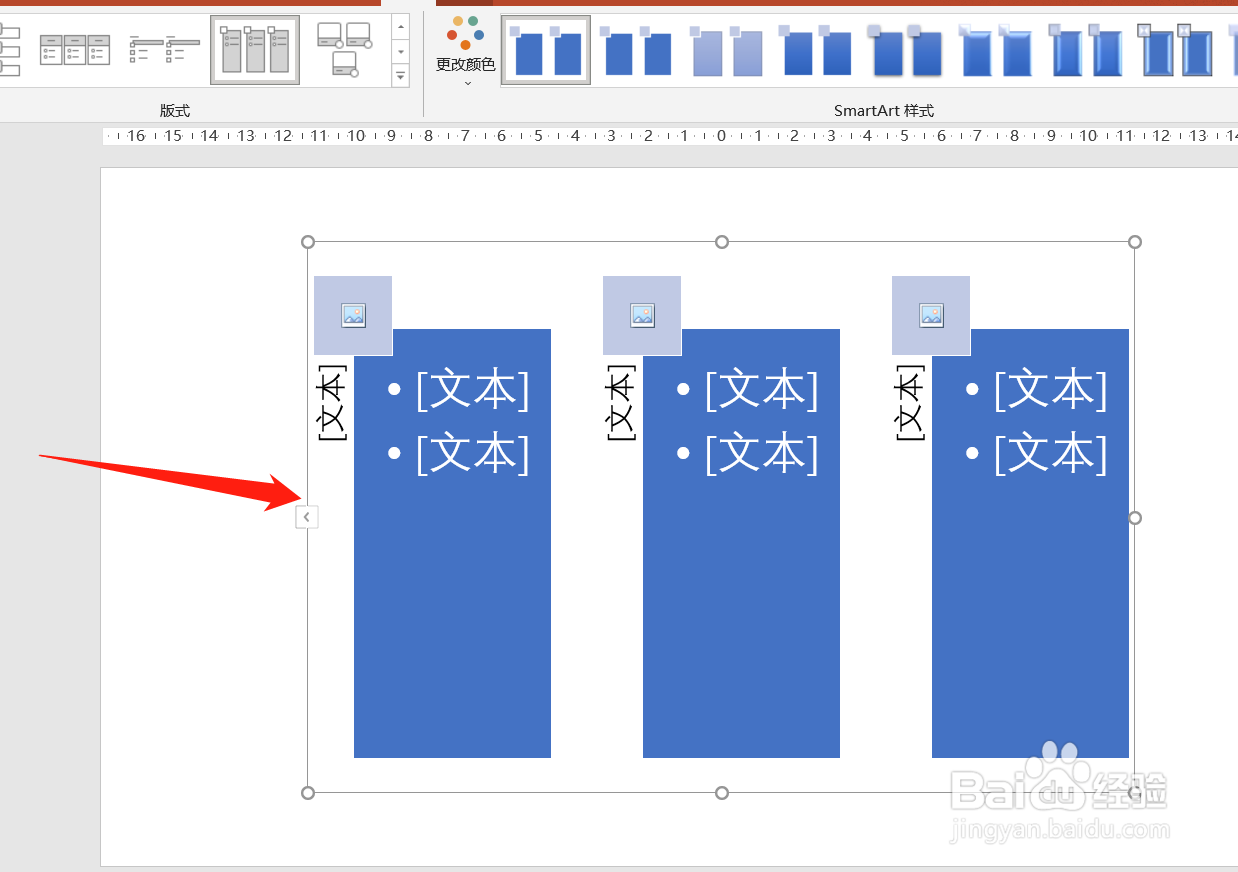Image resolution: width=1238 pixels, height=872 pixels.
Task: Click the right-middle handle of SmartArt frame
Action: (x=1134, y=518)
